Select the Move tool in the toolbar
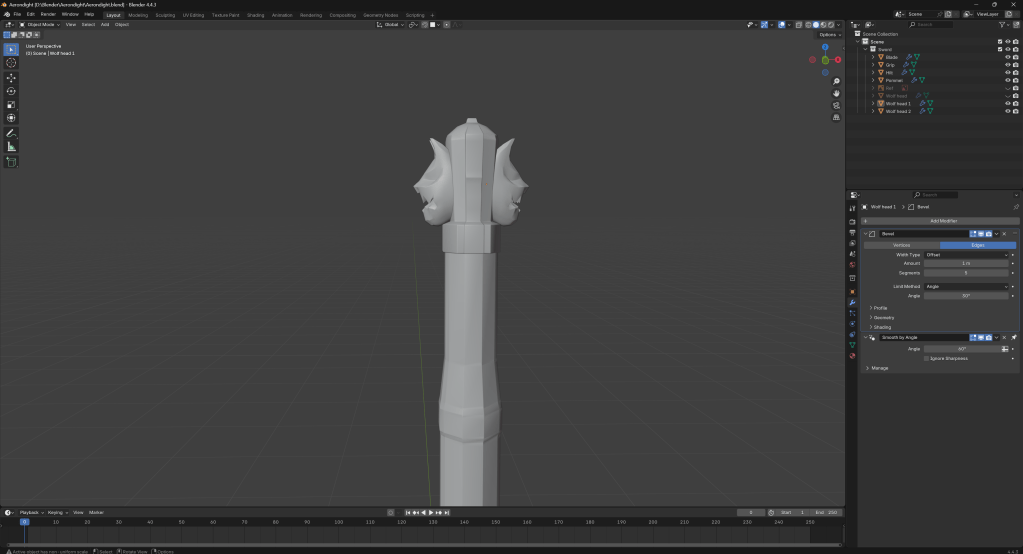 click(x=11, y=77)
